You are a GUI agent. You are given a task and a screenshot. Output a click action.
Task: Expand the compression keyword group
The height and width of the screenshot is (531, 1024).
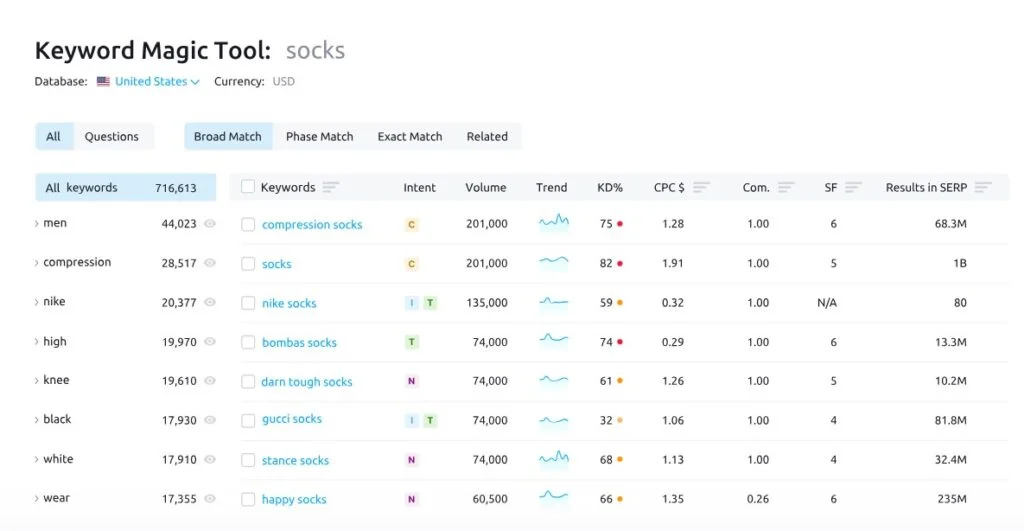coord(37,263)
